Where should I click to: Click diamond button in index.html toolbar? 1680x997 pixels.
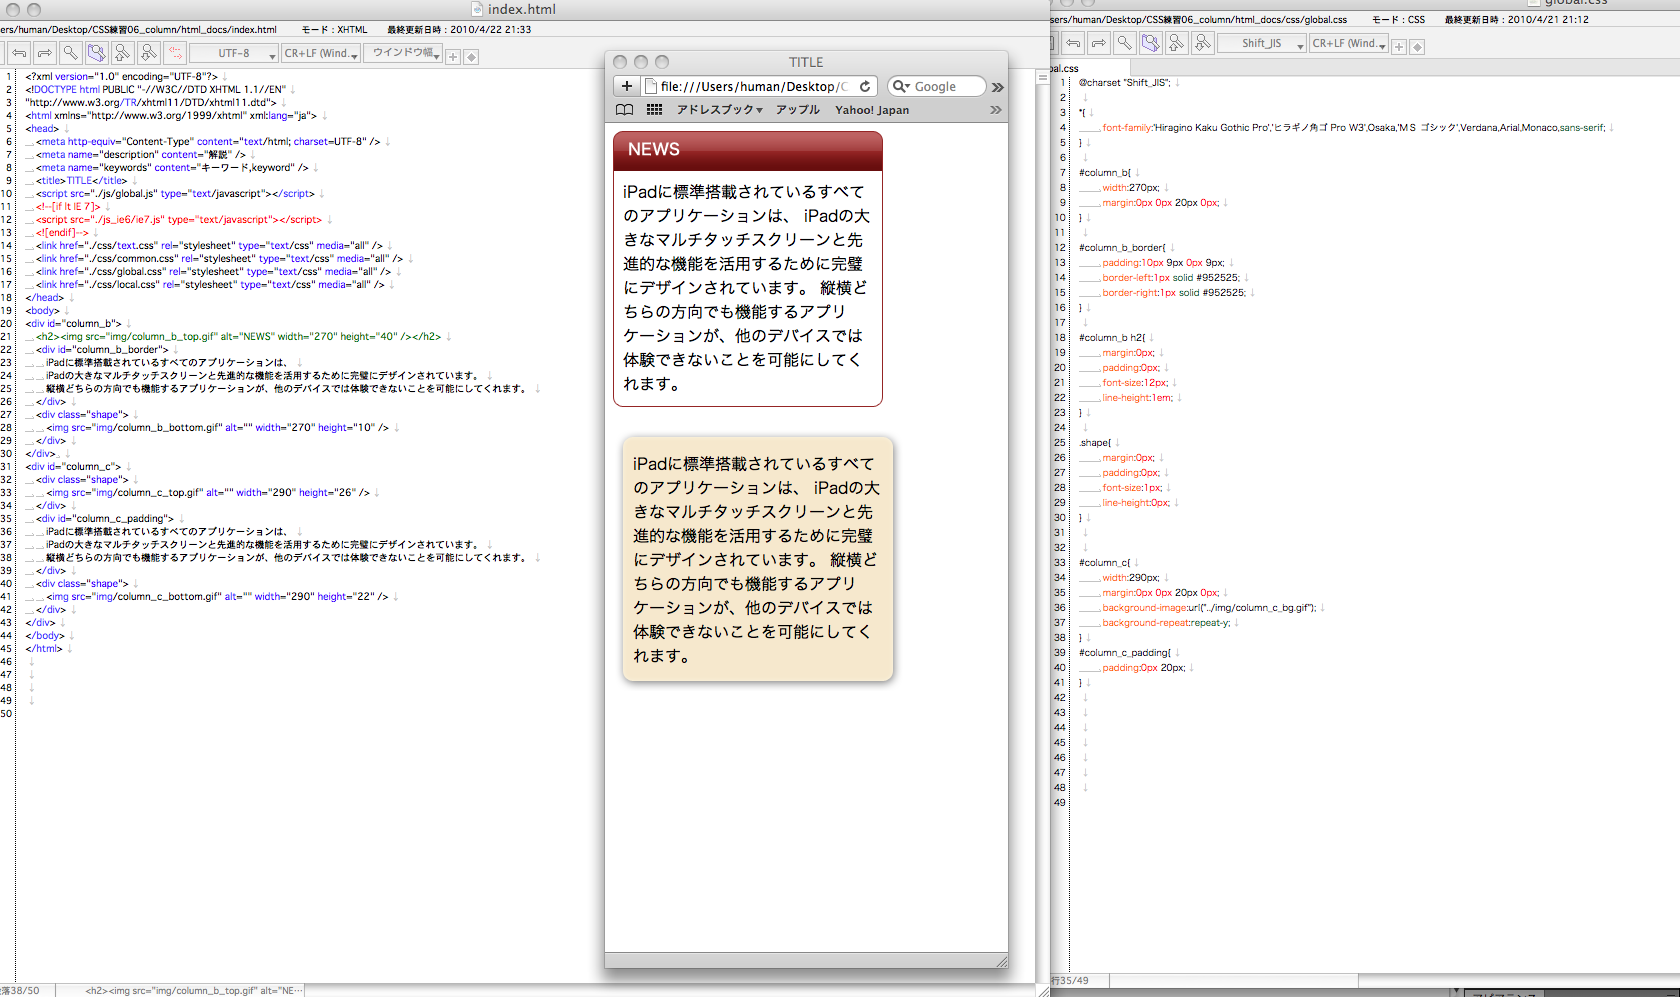coord(471,57)
